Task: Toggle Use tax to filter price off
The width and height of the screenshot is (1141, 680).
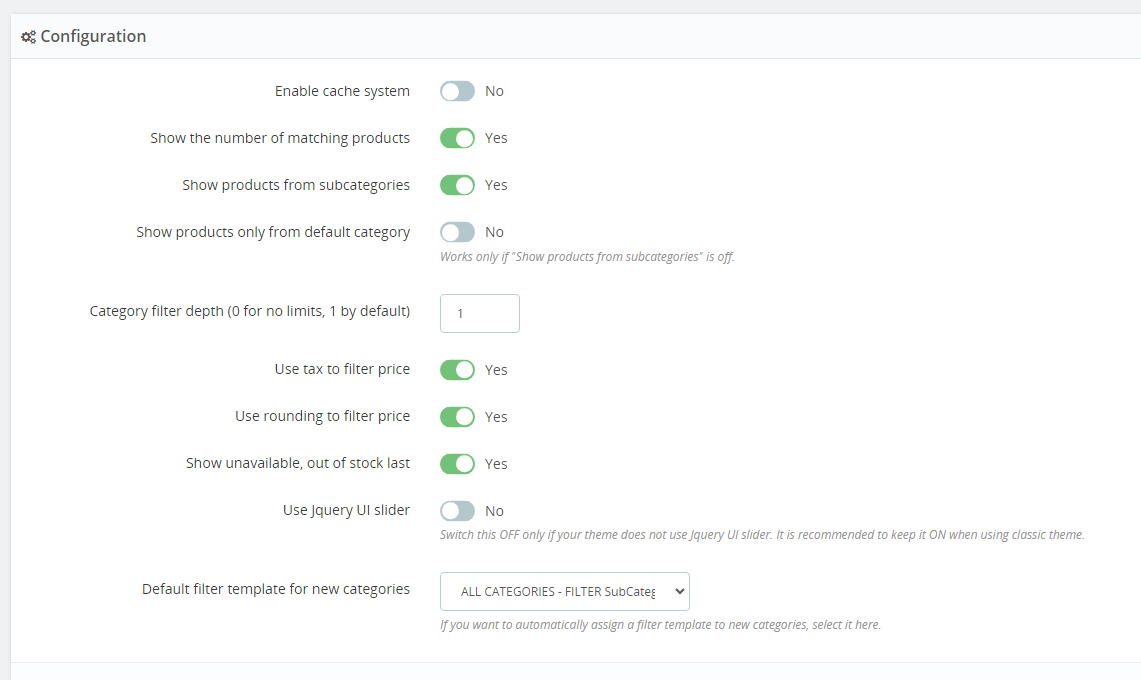Action: pyautogui.click(x=457, y=370)
